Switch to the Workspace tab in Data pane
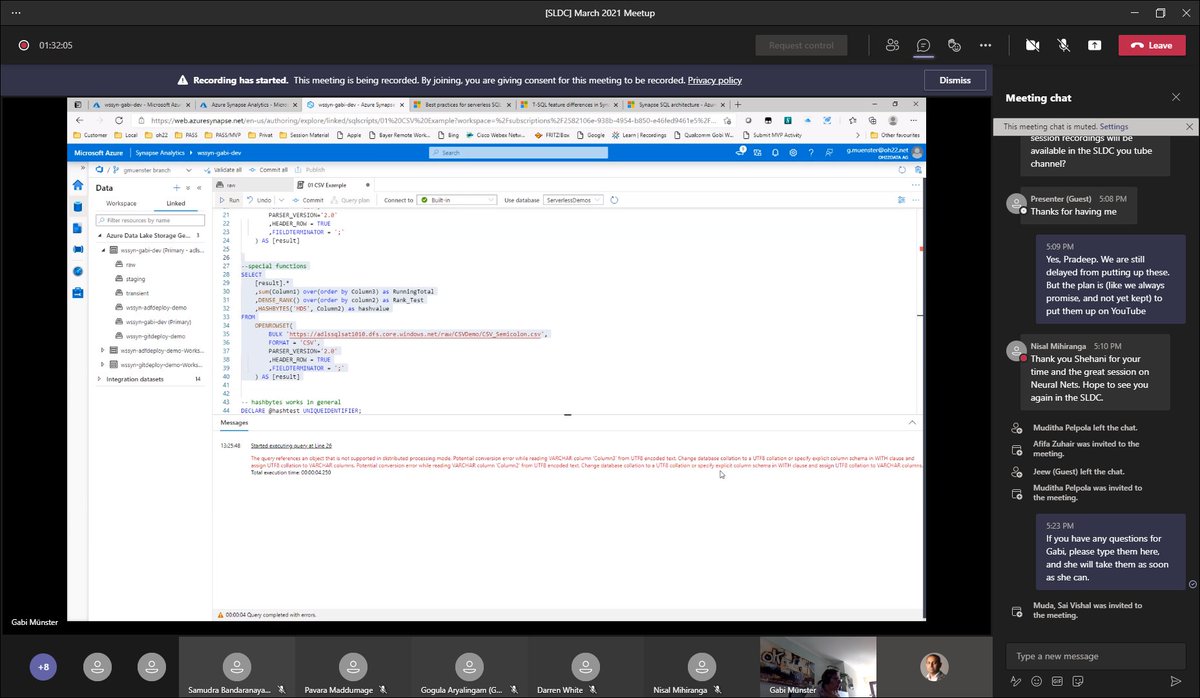Image resolution: width=1200 pixels, height=698 pixels. [x=121, y=203]
